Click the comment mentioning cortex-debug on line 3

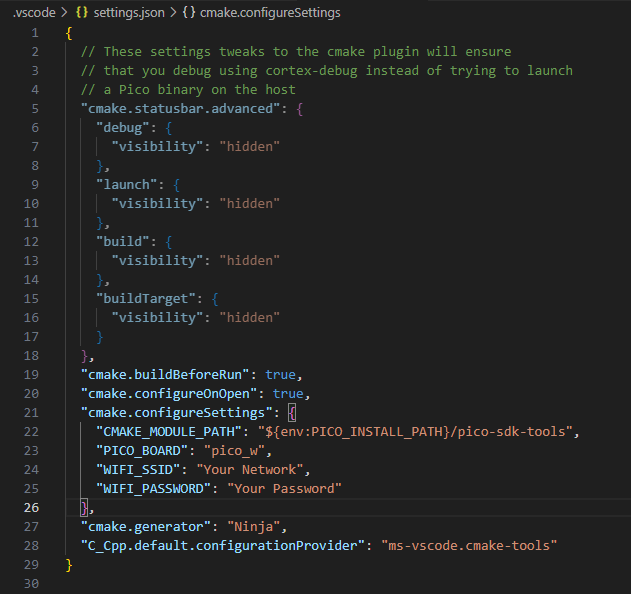click(327, 71)
